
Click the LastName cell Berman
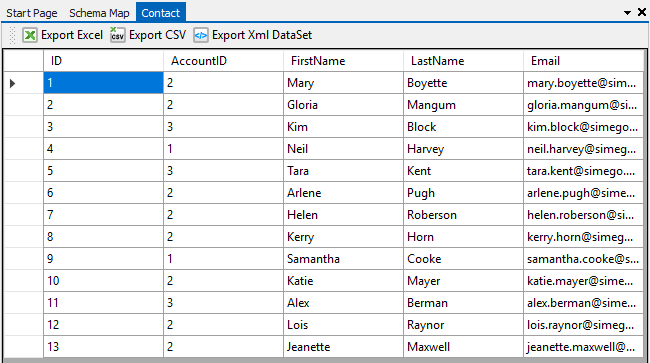[x=463, y=302]
